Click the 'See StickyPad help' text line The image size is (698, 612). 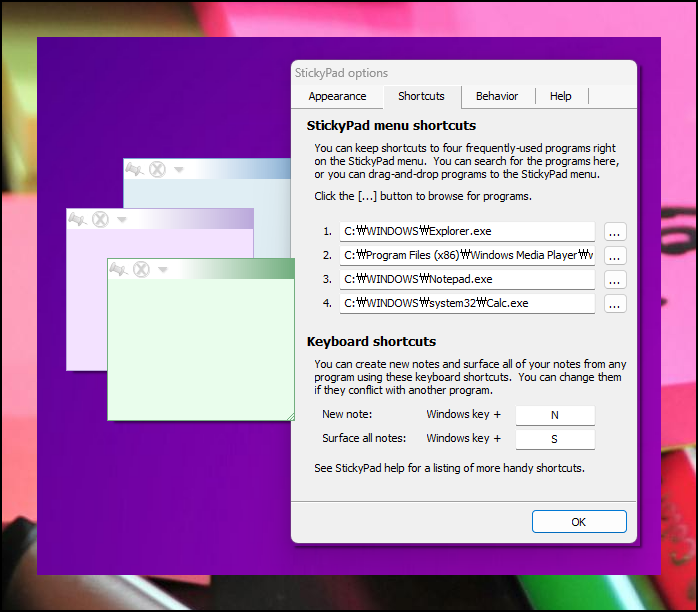(x=450, y=468)
